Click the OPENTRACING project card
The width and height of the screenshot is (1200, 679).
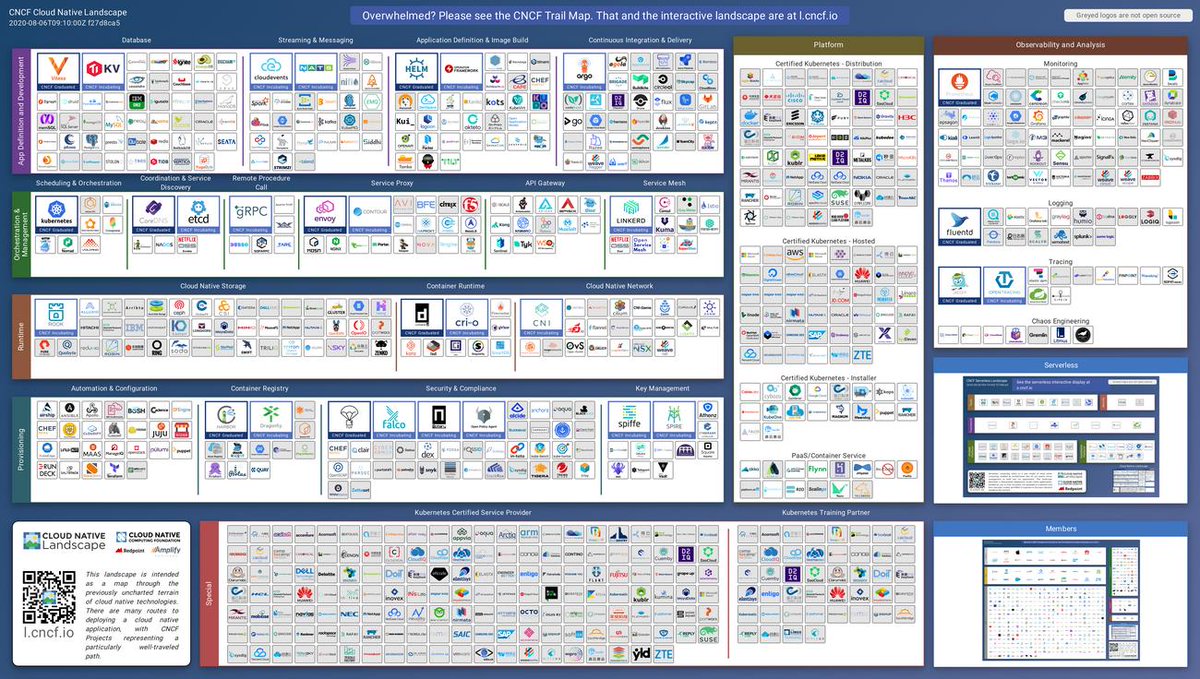[1005, 286]
